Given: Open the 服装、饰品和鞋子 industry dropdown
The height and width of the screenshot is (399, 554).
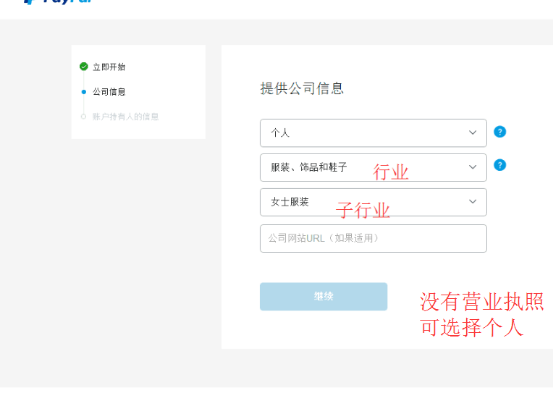Looking at the screenshot, I should tap(373, 168).
